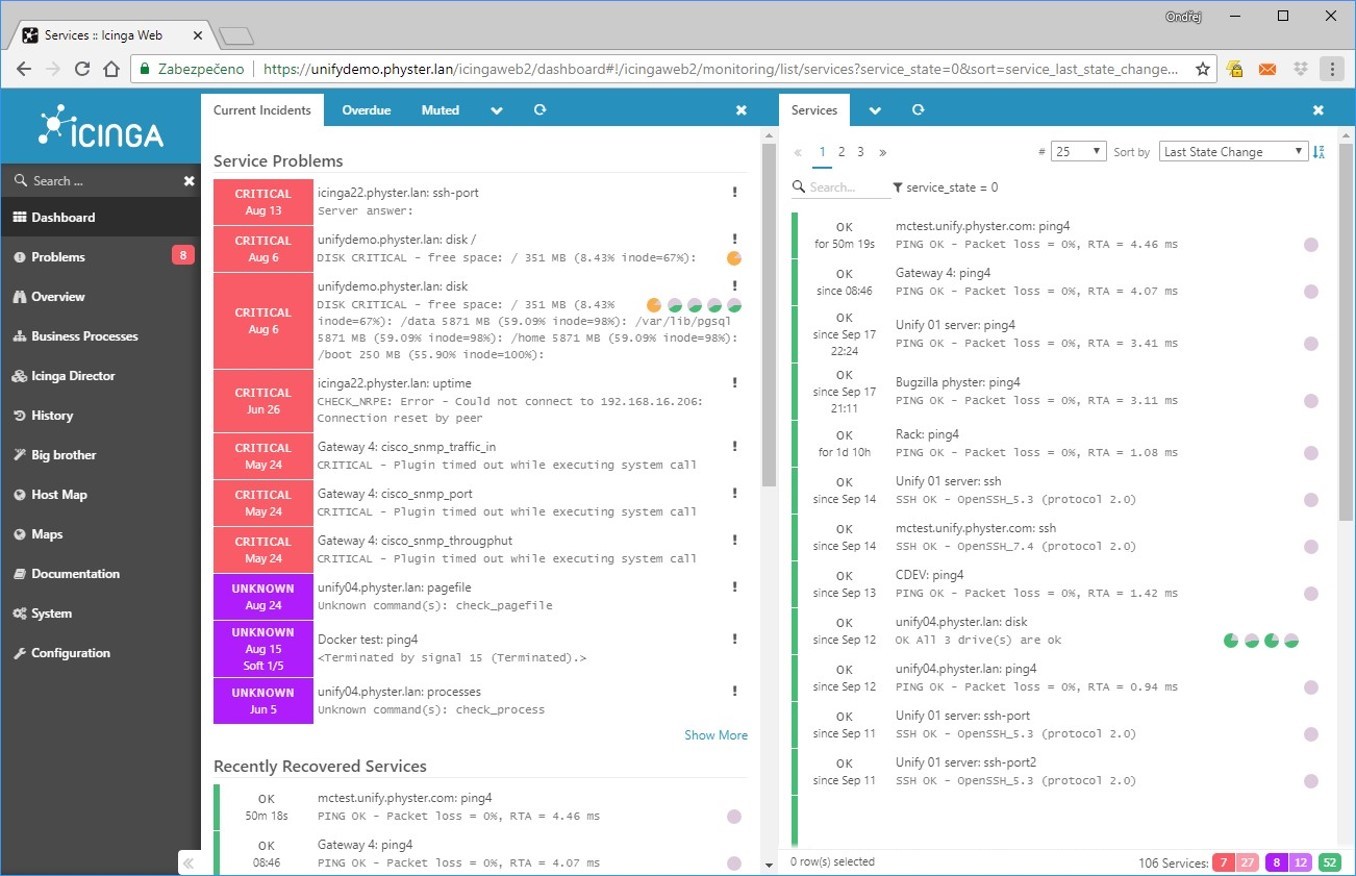Screen dimensions: 1356x876
Task: Click unhandled icon for ssh-port problem
Action: click(734, 192)
